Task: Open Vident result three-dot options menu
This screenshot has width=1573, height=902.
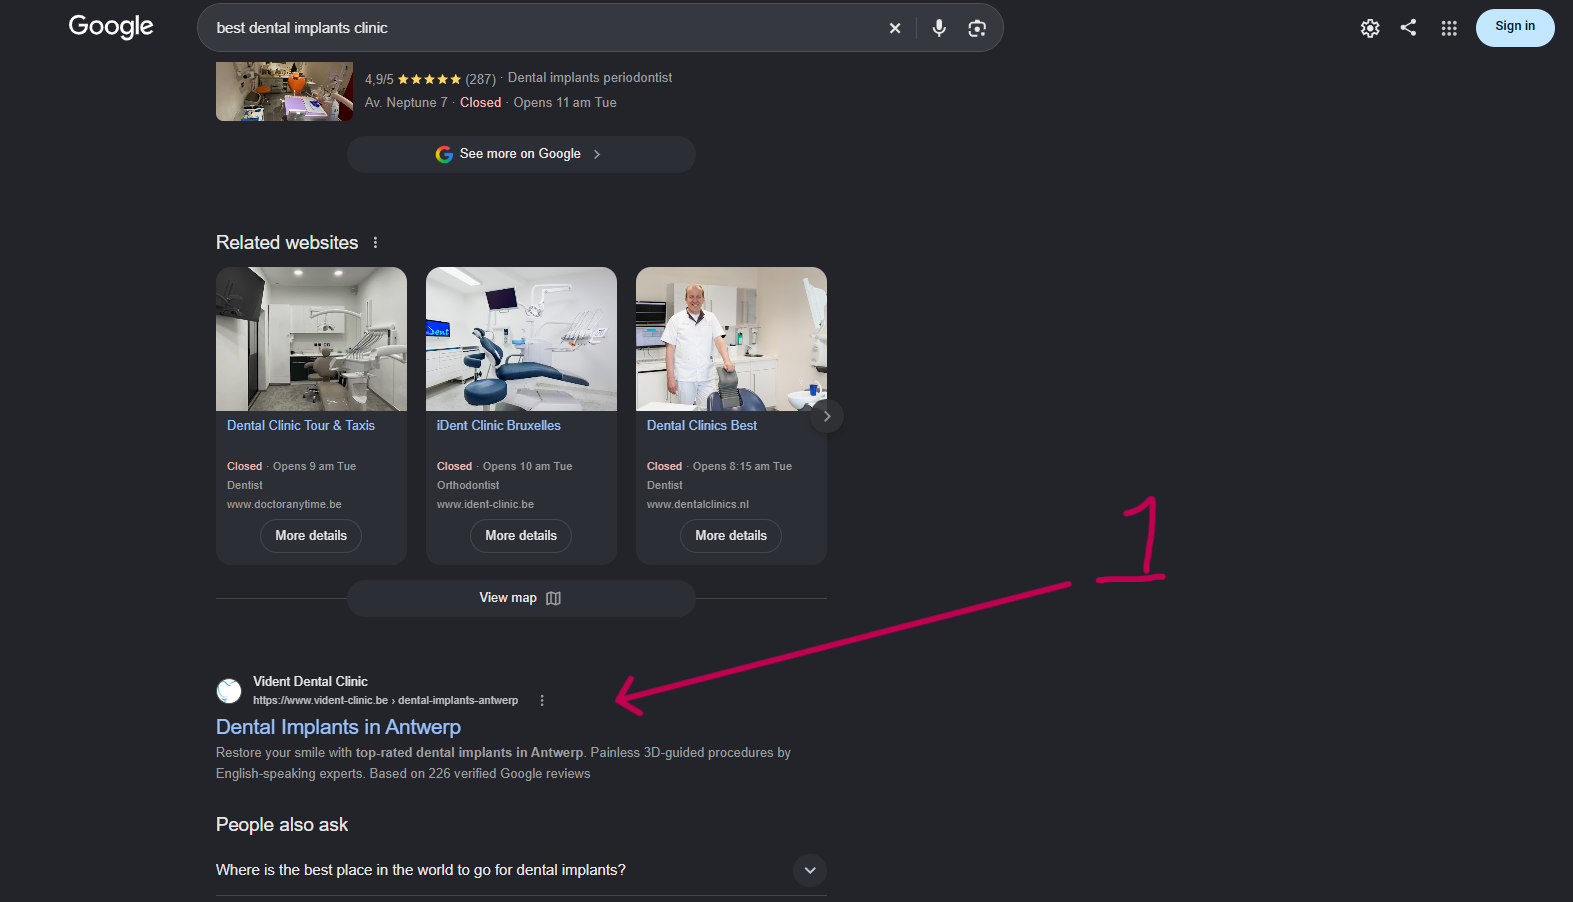Action: (542, 701)
